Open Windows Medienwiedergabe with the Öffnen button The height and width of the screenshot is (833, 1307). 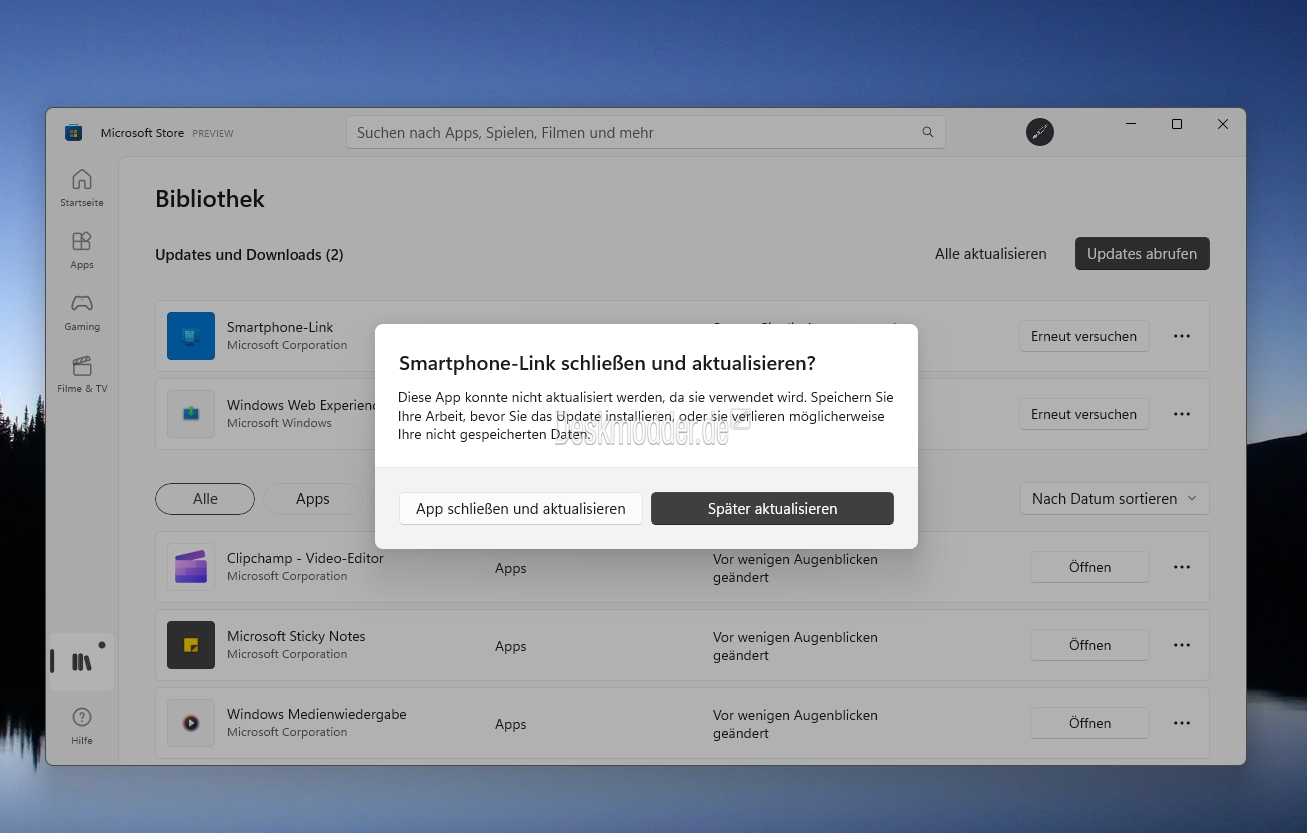(x=1090, y=723)
